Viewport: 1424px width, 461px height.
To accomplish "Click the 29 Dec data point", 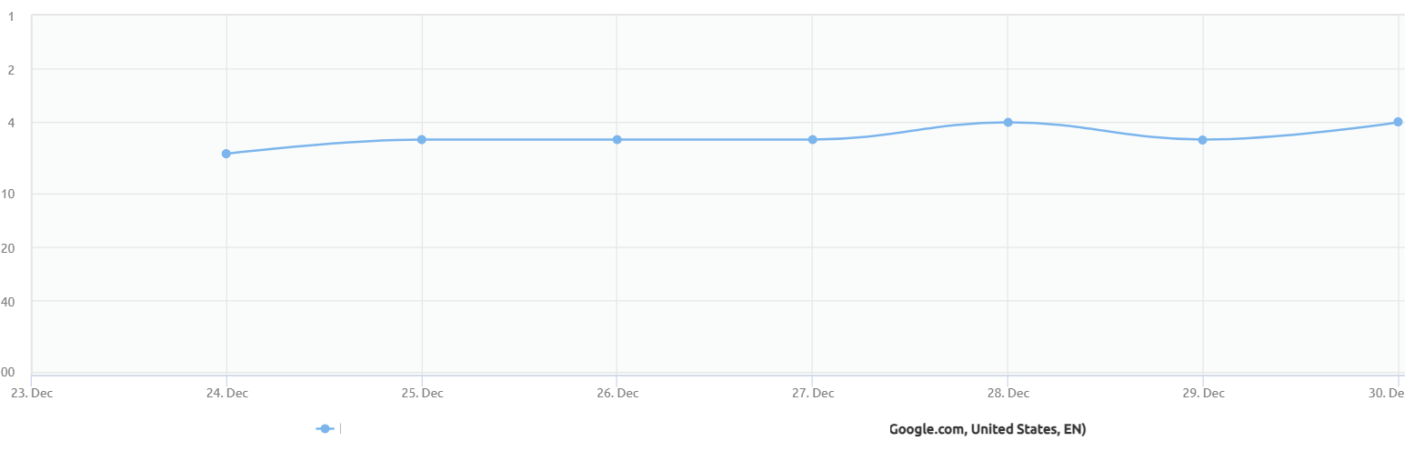I will [1203, 139].
